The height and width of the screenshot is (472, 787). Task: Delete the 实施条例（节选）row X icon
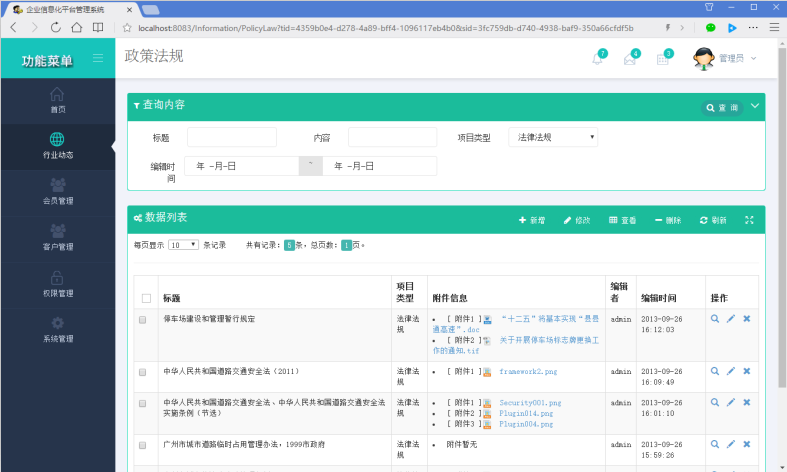coord(747,402)
